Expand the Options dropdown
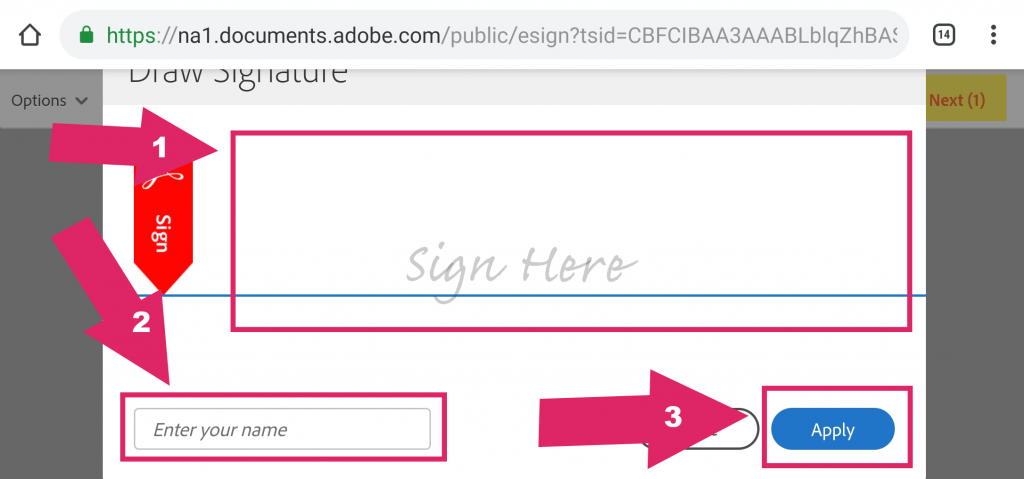Image resolution: width=1024 pixels, height=479 pixels. click(x=50, y=101)
